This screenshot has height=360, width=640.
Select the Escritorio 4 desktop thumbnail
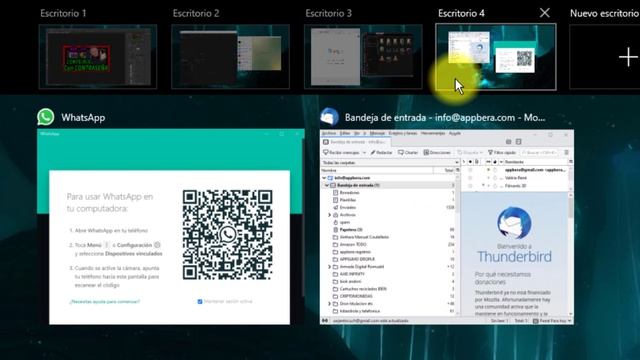click(496, 56)
